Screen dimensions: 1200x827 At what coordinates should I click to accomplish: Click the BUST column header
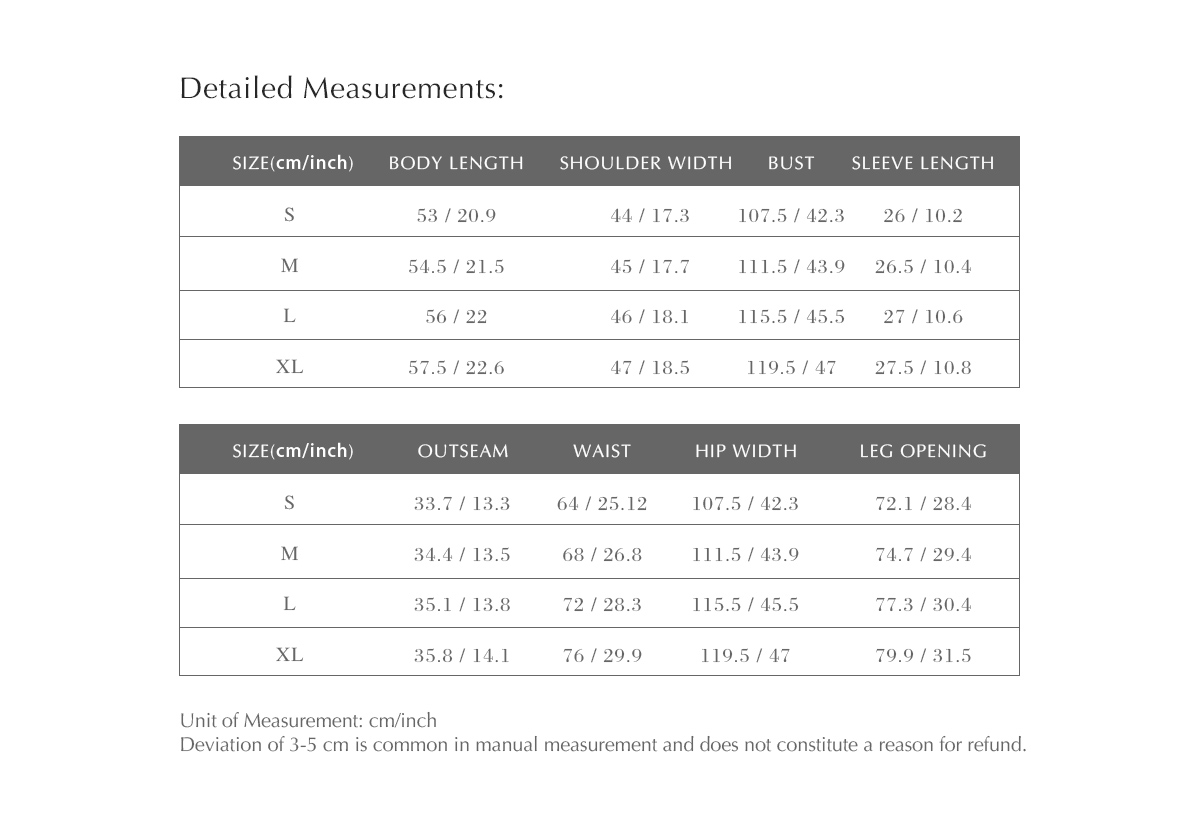click(791, 163)
